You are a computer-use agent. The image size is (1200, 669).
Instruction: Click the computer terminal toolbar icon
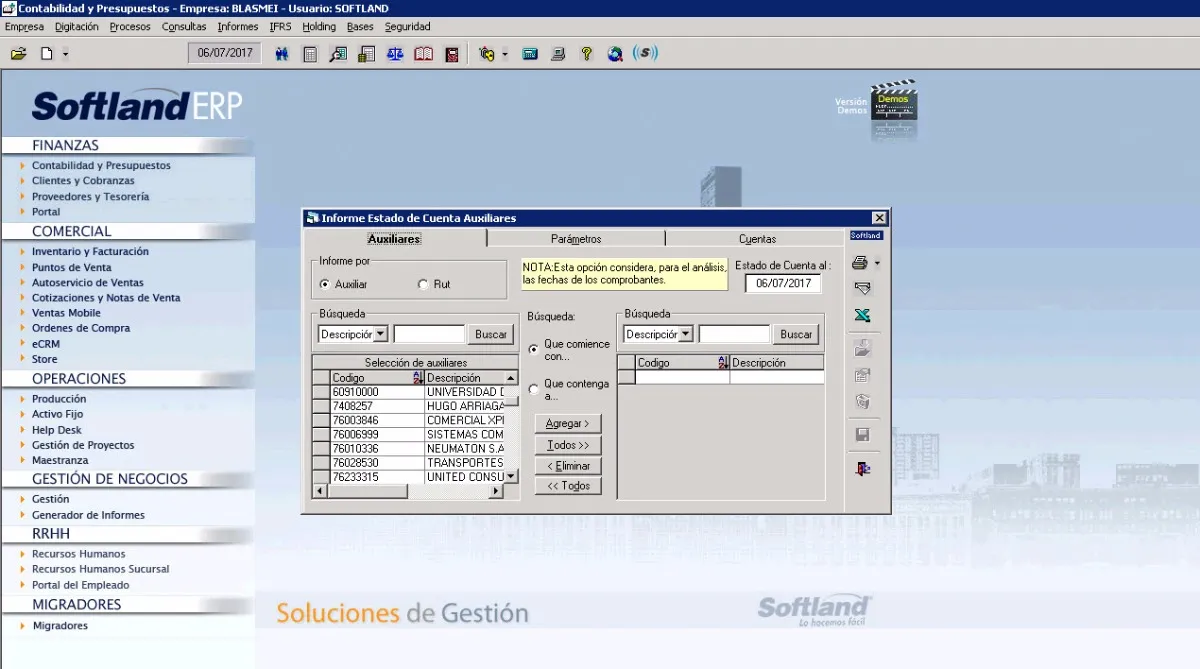pos(558,53)
